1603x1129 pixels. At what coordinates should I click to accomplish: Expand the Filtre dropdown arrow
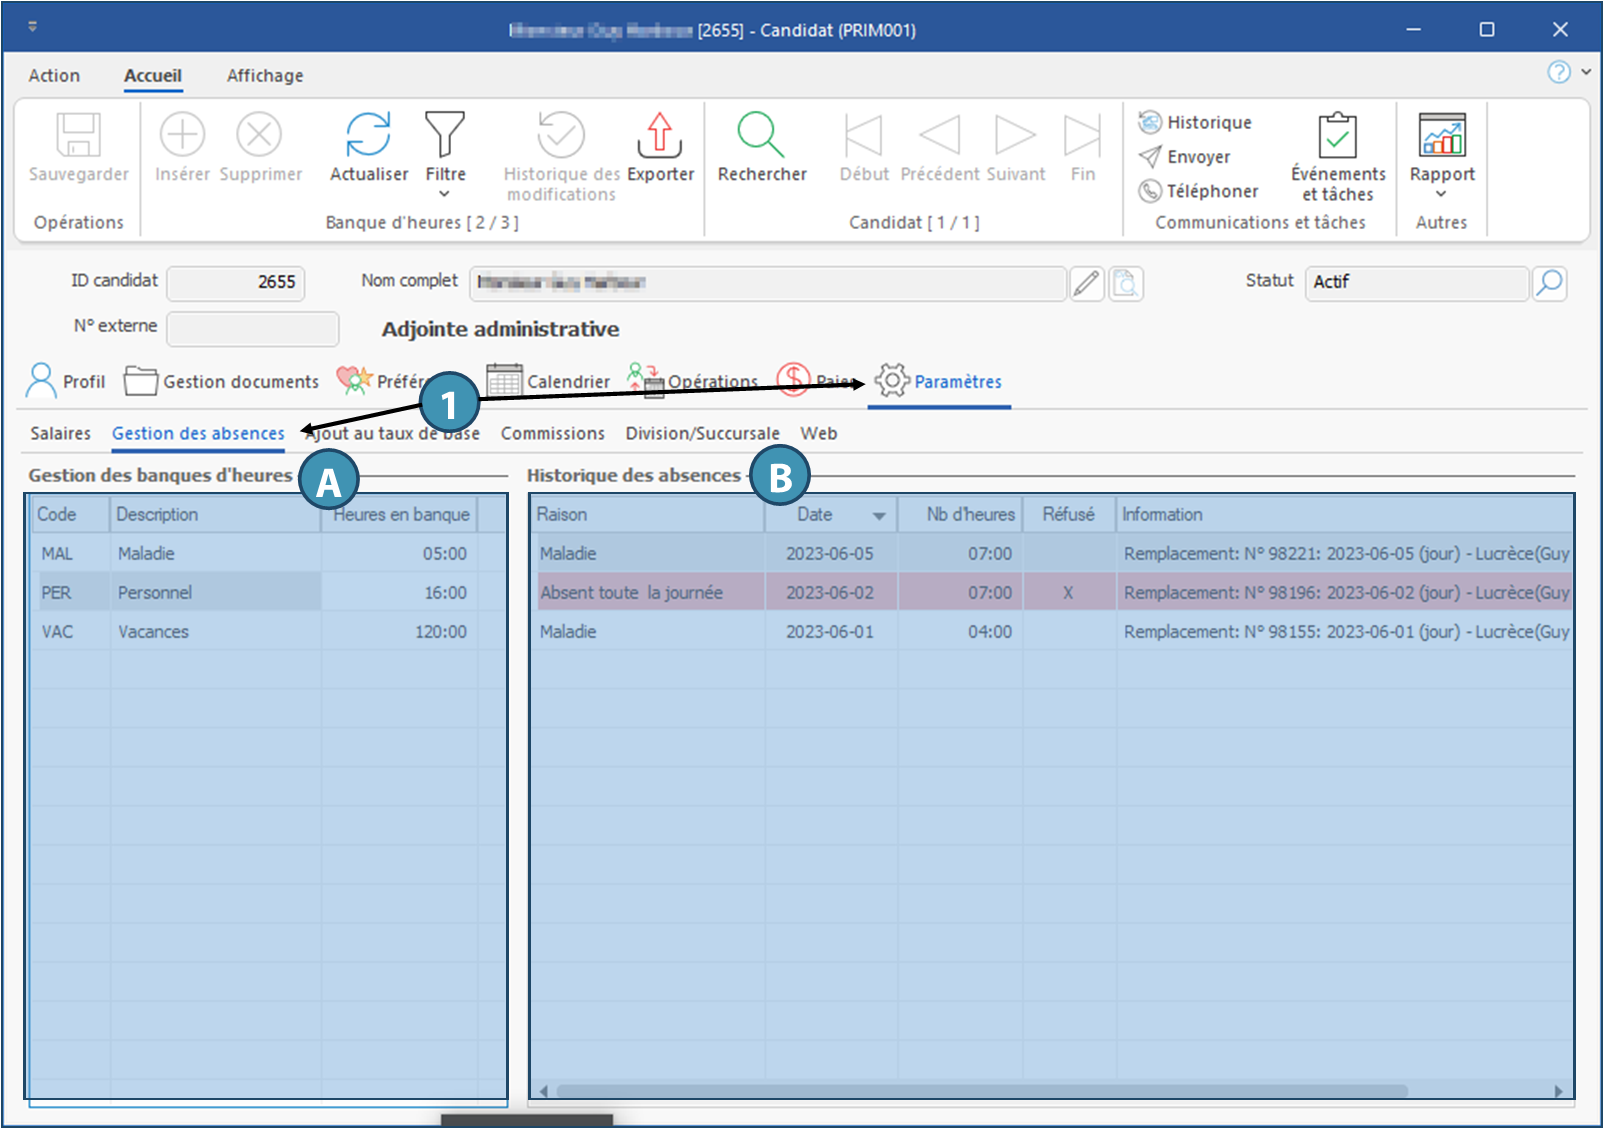(445, 194)
